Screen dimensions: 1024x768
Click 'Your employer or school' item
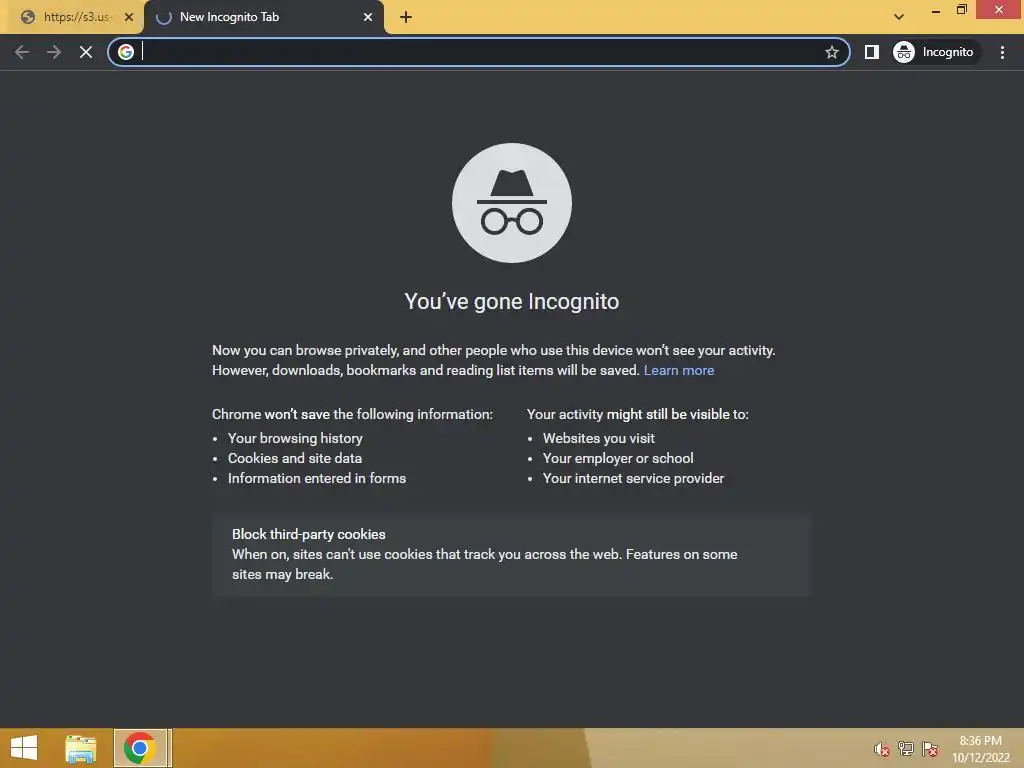tap(618, 458)
